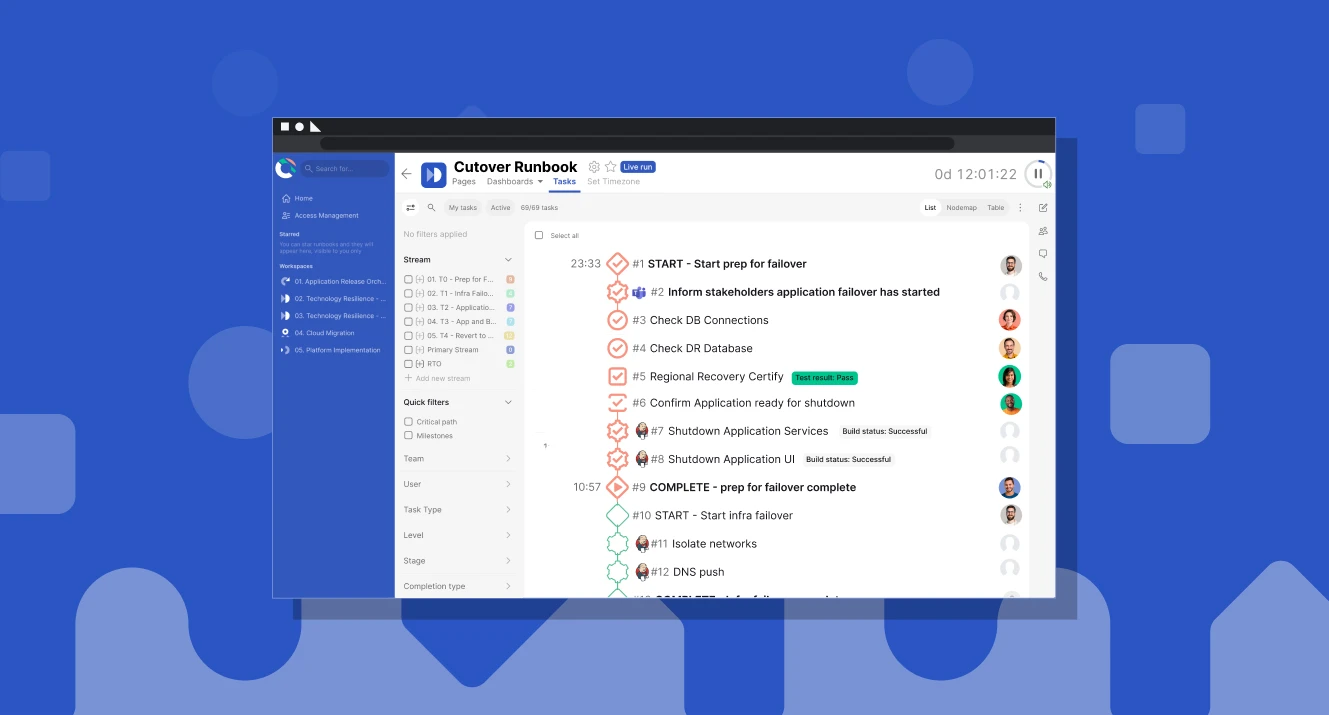Click task #1 completed diamond status icon

(617, 264)
